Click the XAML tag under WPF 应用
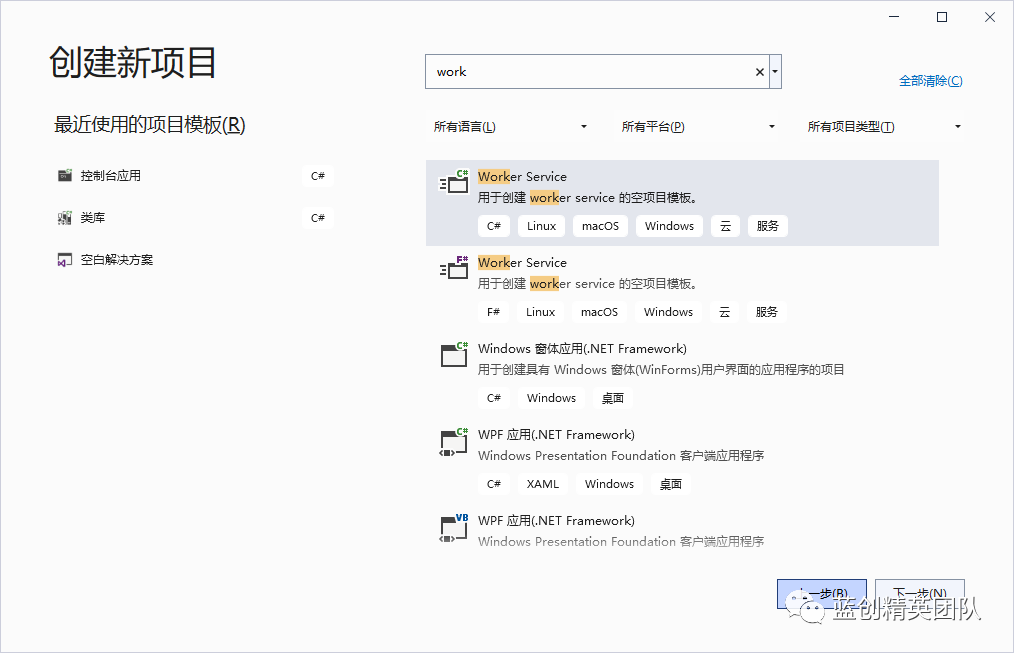Image resolution: width=1014 pixels, height=653 pixels. (x=542, y=483)
